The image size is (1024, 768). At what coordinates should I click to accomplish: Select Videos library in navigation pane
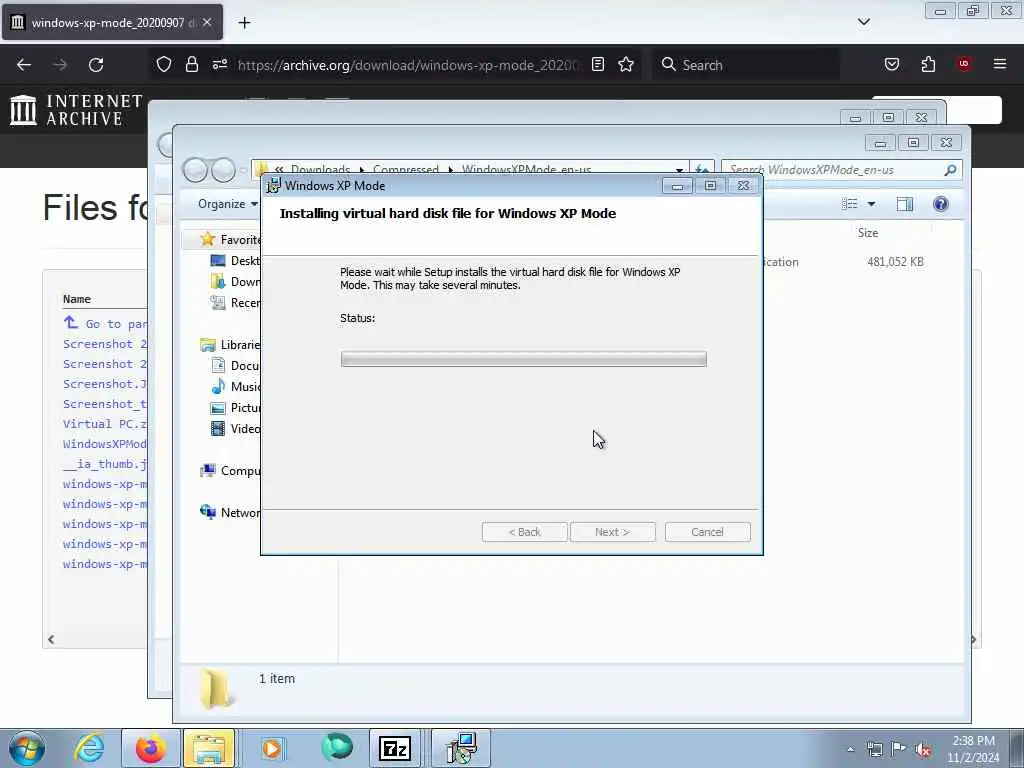[235, 428]
